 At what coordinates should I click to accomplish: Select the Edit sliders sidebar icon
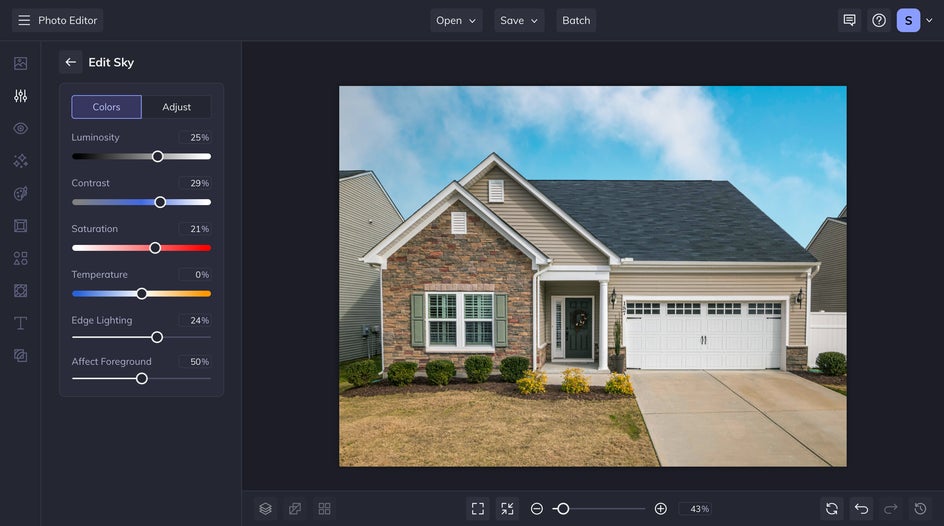coord(20,96)
